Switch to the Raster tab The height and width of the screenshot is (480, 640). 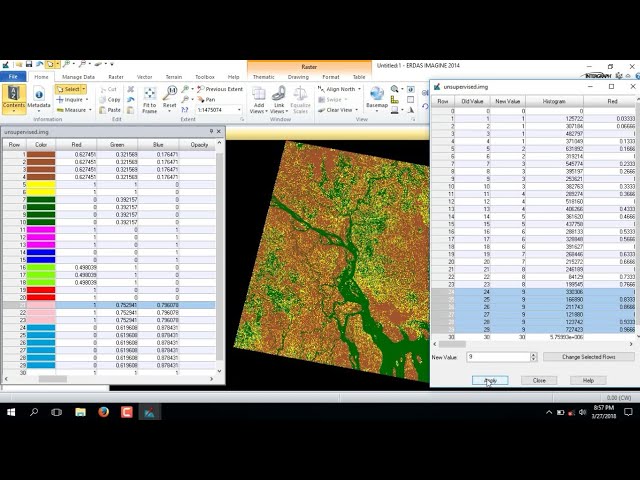(116, 77)
